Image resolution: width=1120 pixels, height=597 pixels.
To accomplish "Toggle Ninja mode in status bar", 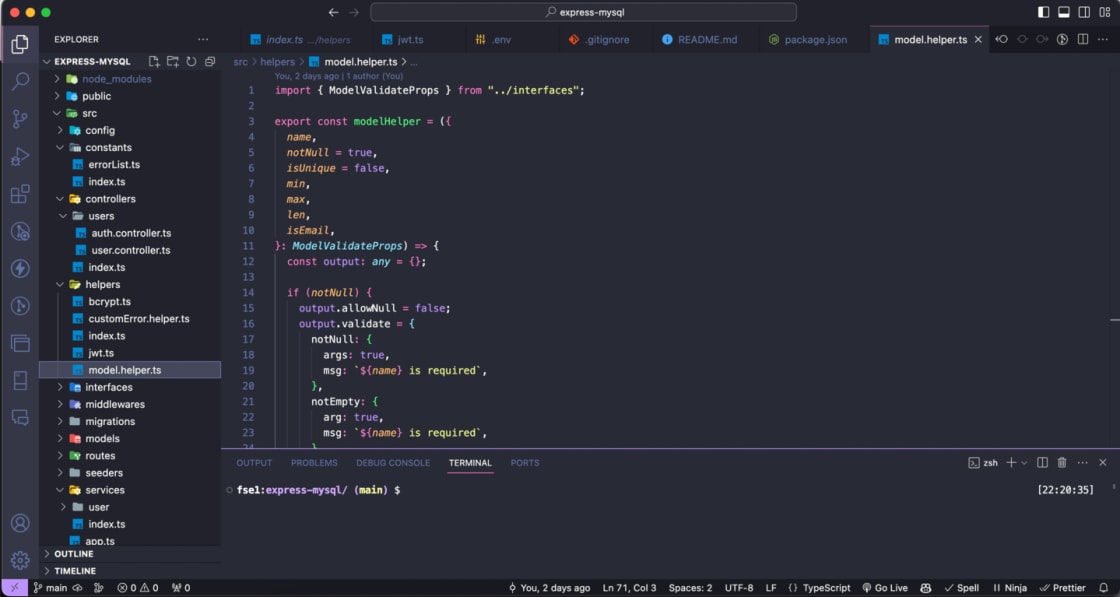I will pos(1010,588).
